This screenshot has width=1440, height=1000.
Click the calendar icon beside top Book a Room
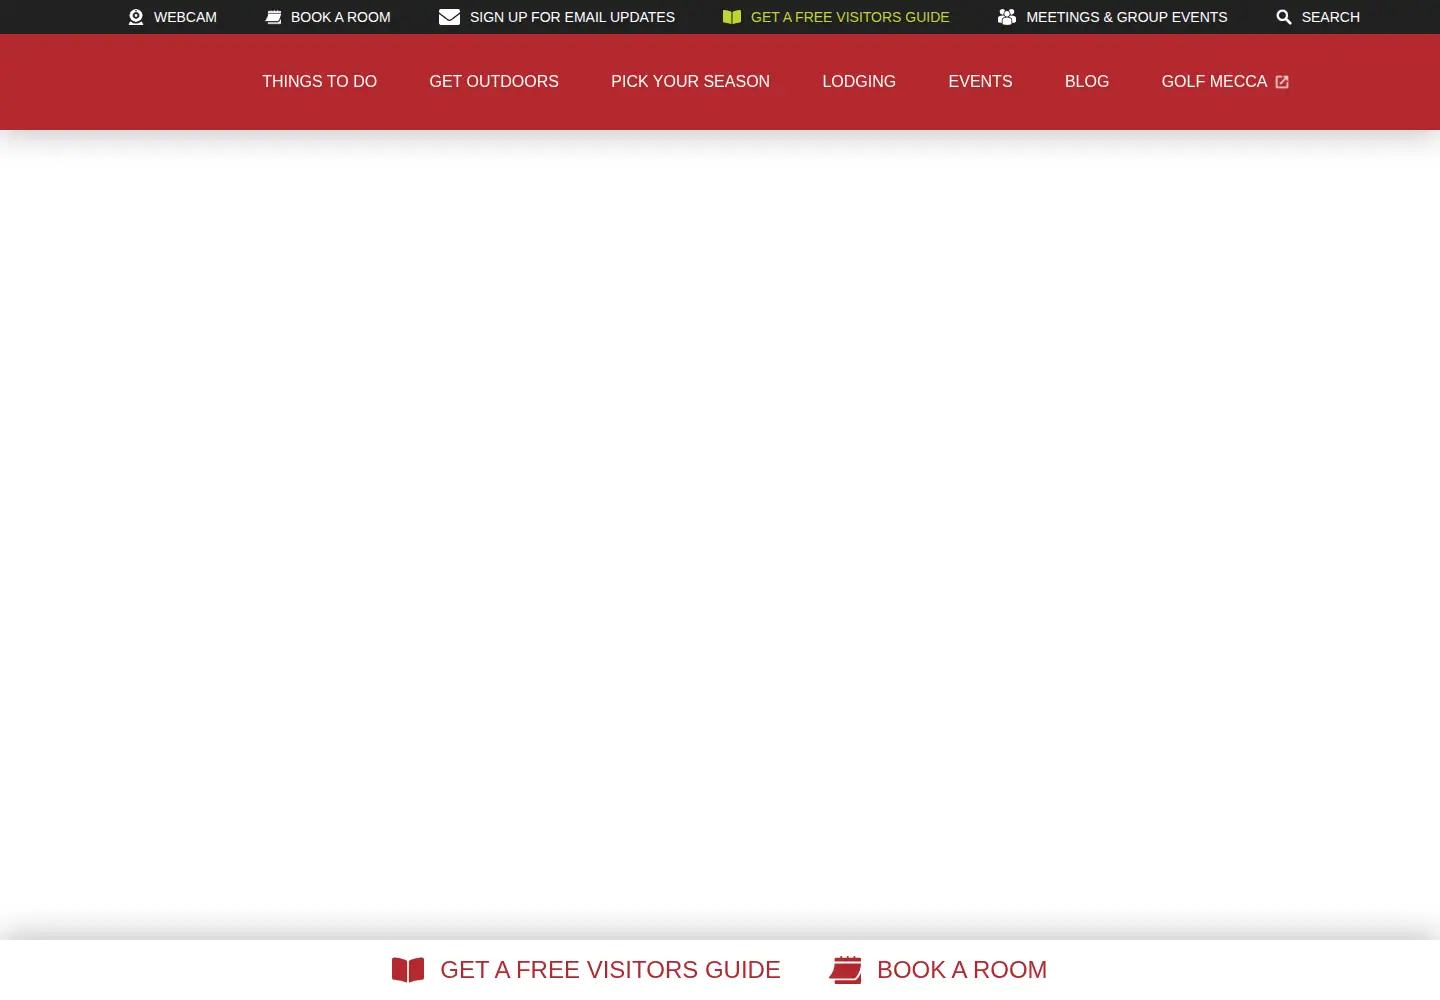(x=273, y=17)
